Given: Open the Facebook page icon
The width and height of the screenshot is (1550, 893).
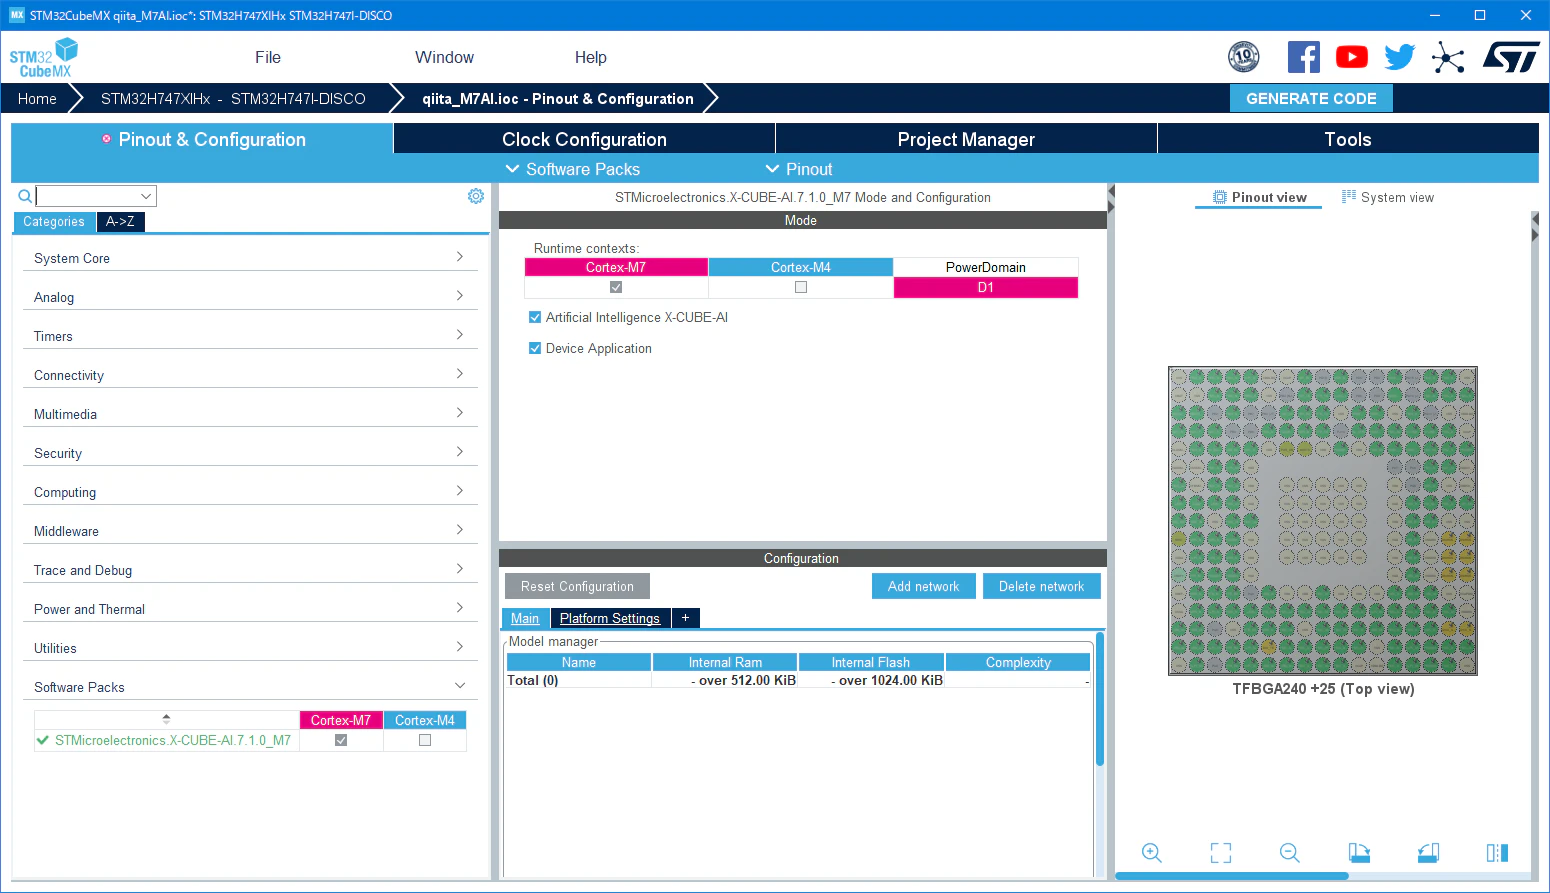Looking at the screenshot, I should point(1303,57).
